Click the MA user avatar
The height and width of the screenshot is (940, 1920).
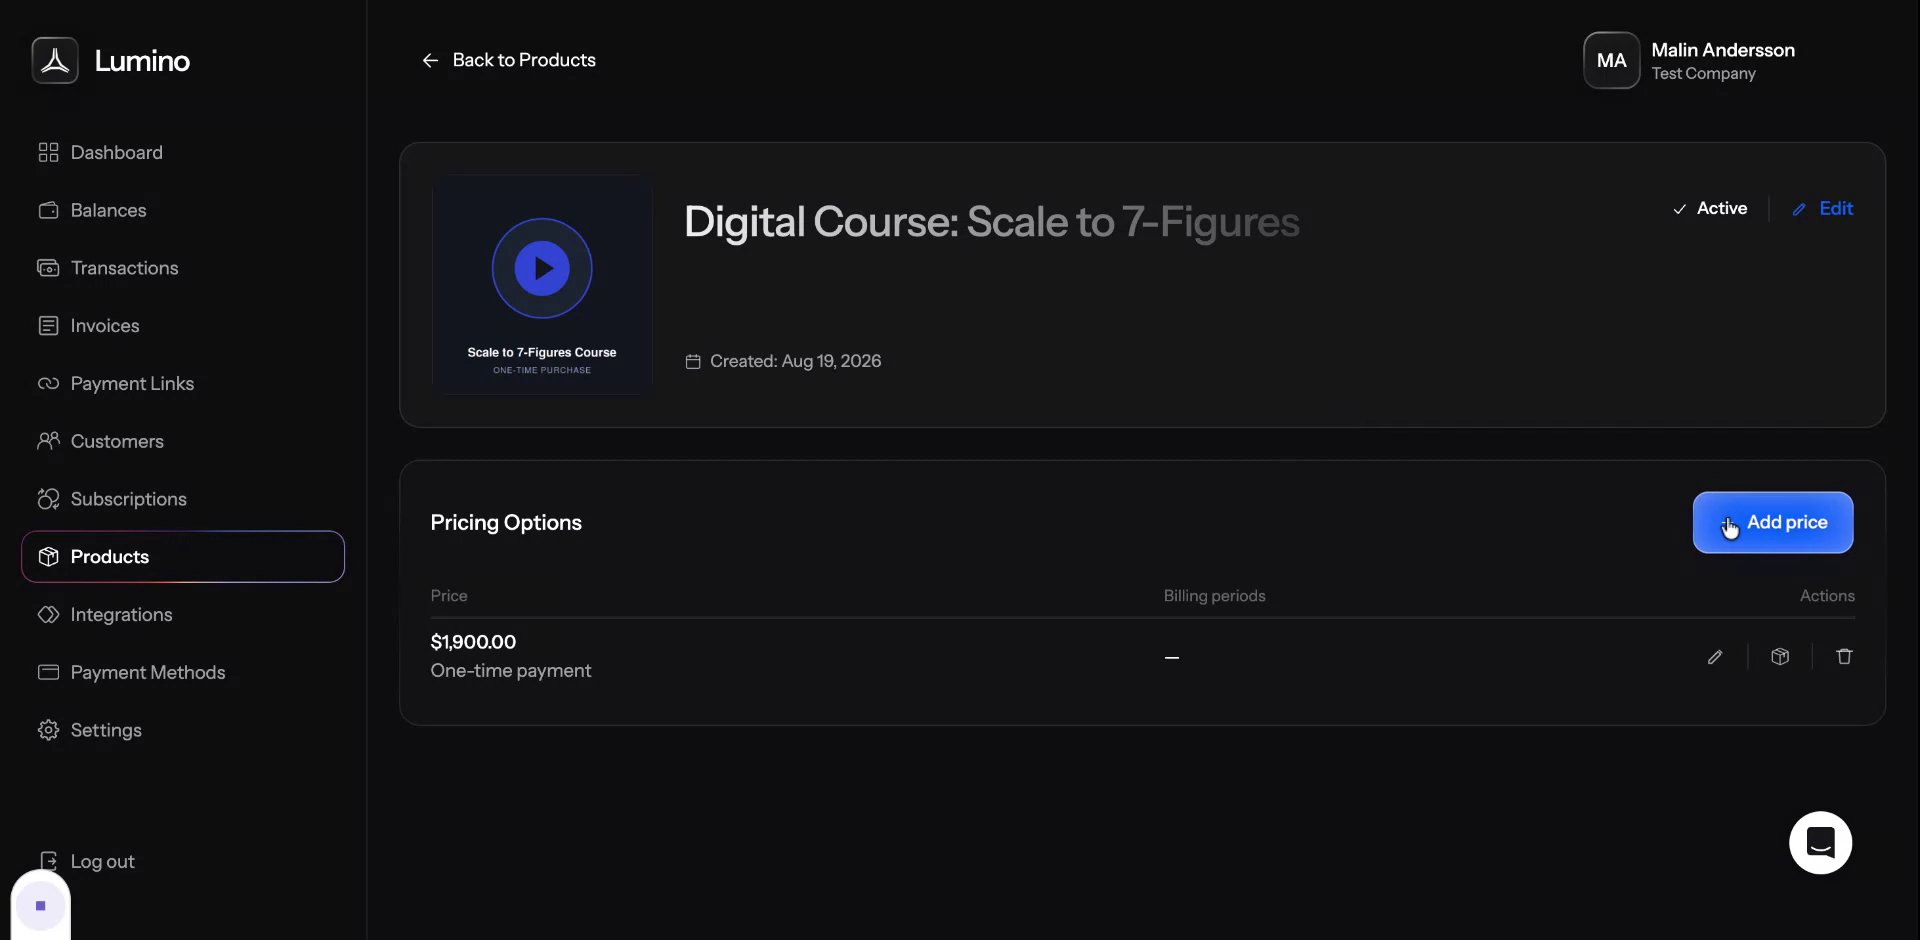tap(1611, 60)
